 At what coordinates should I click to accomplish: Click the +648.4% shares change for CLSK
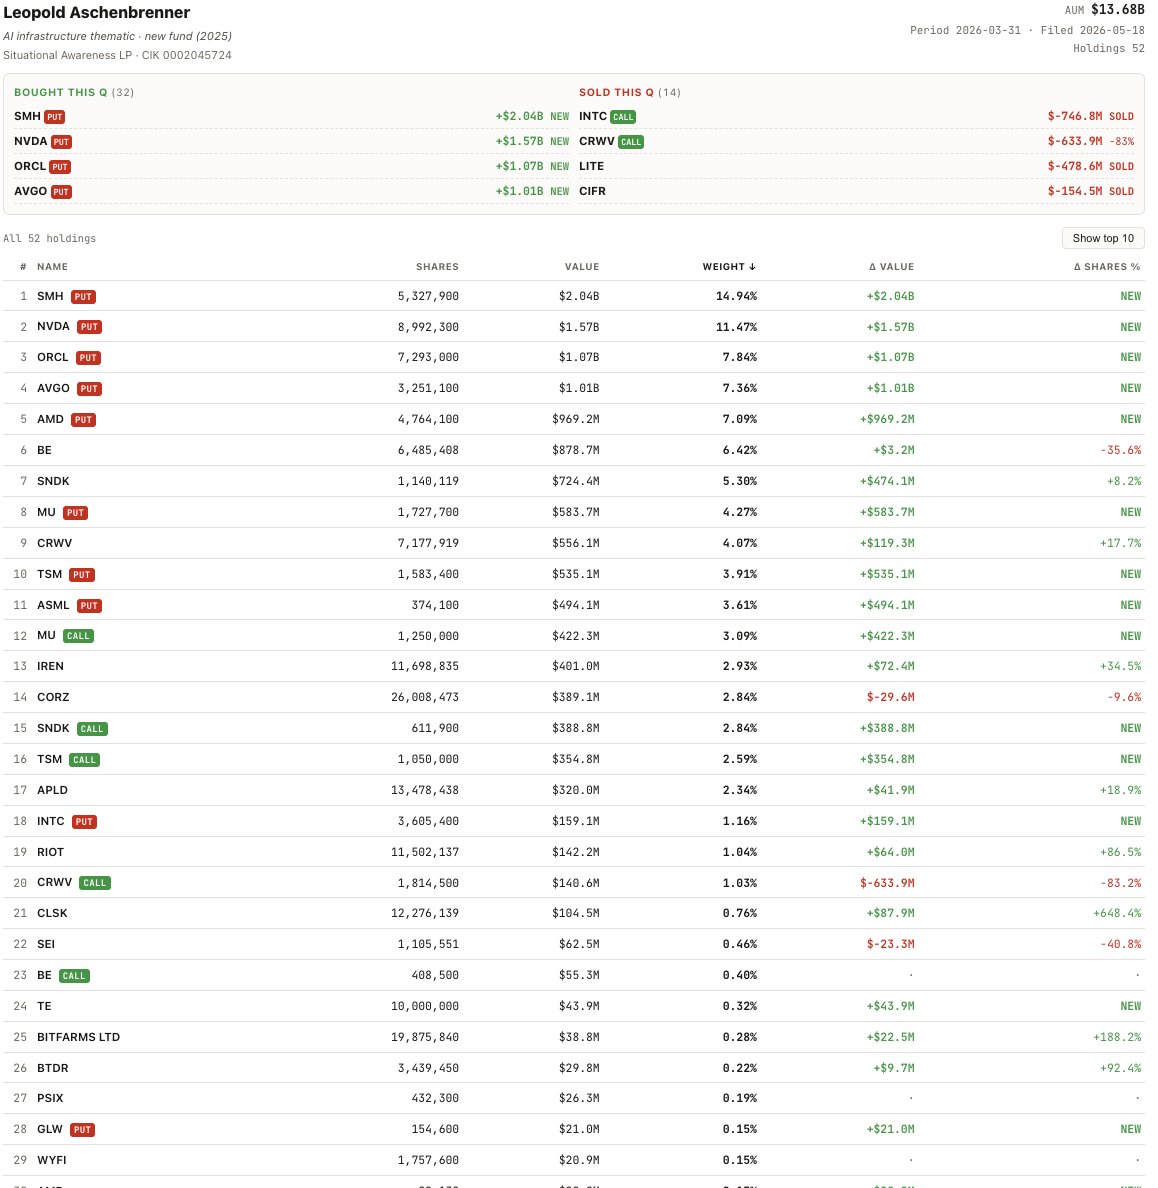click(1116, 914)
